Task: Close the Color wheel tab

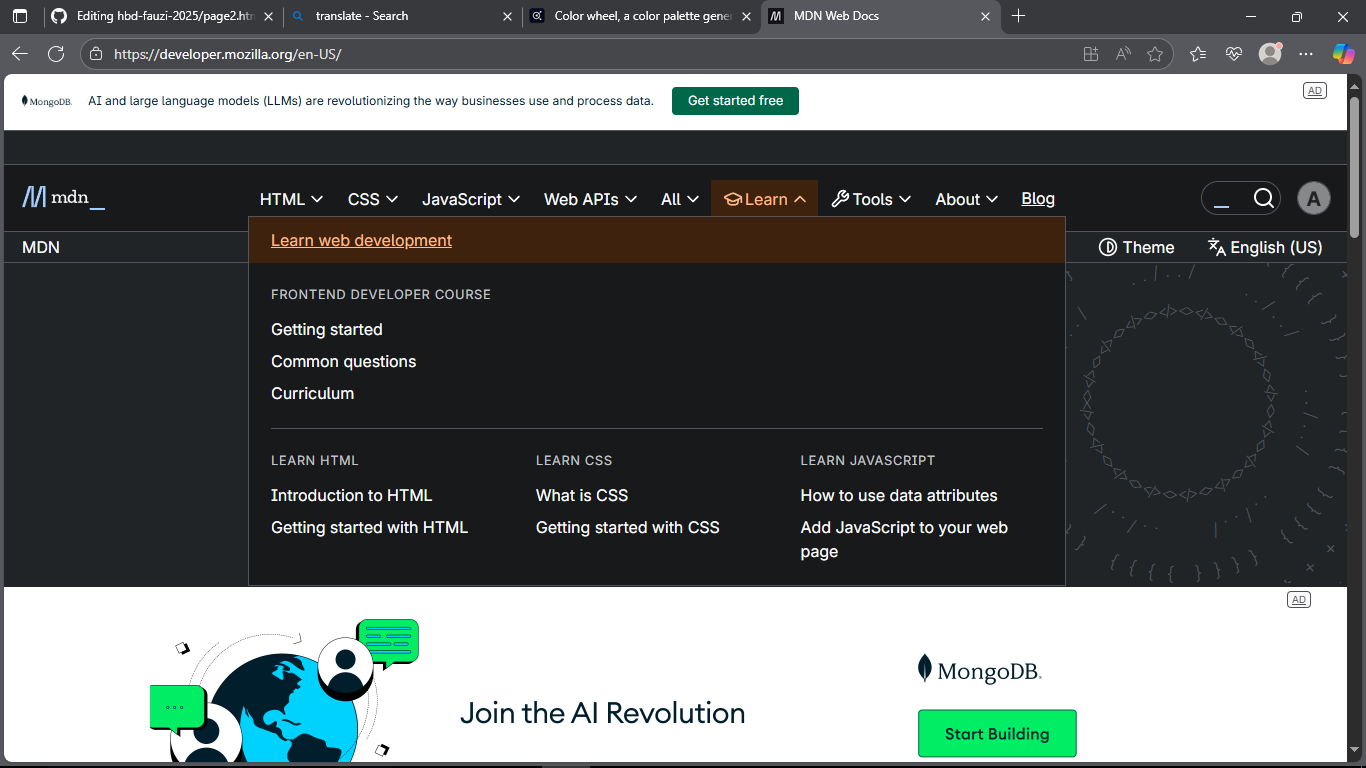Action: (x=746, y=17)
